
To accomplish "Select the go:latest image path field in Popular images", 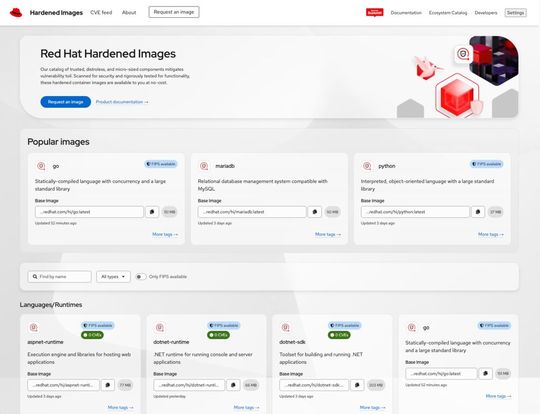I will (89, 212).
